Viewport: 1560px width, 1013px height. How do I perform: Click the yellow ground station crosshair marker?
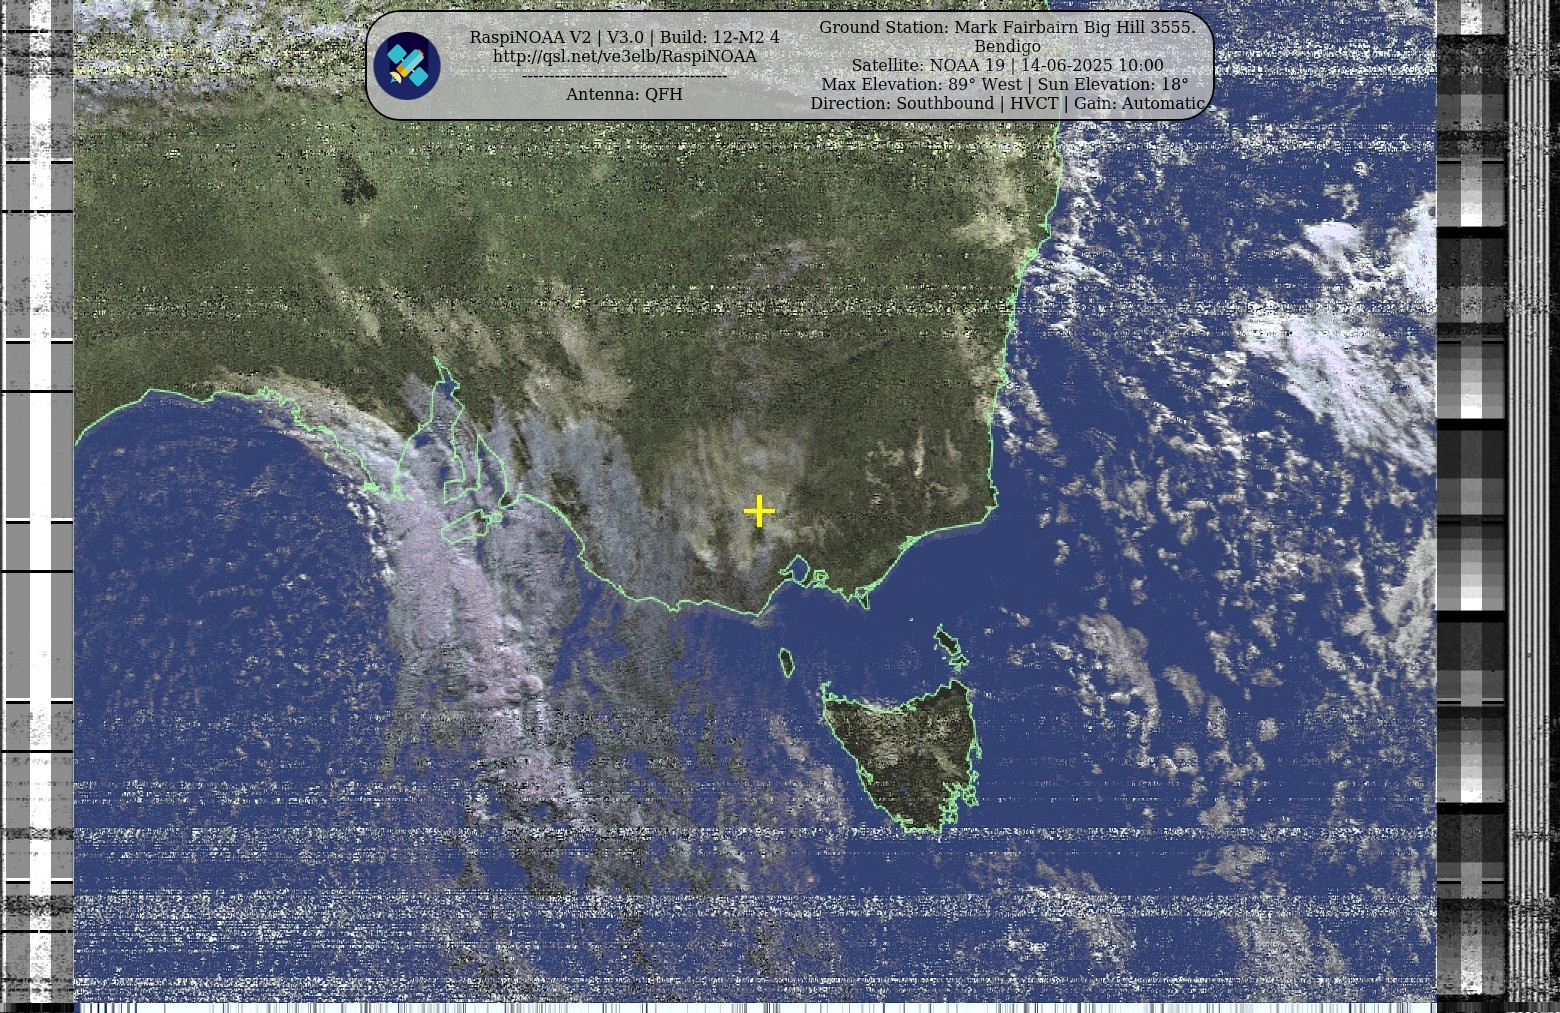759,511
